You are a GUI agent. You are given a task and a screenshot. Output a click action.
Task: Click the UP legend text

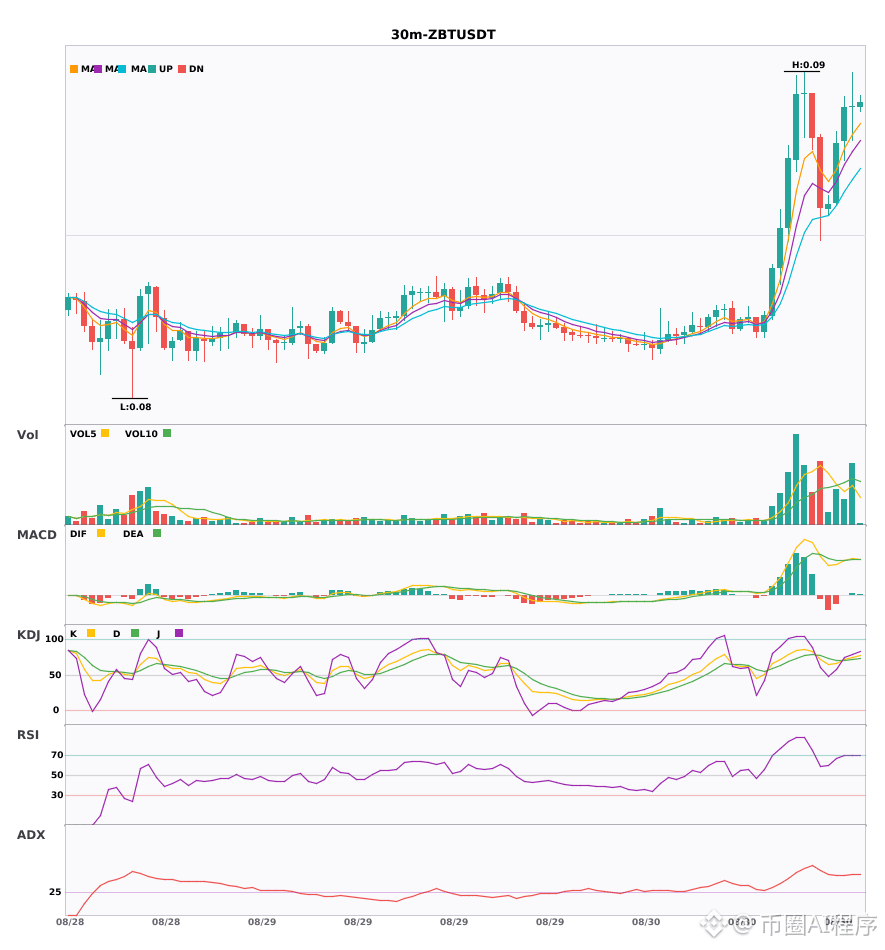pos(166,69)
